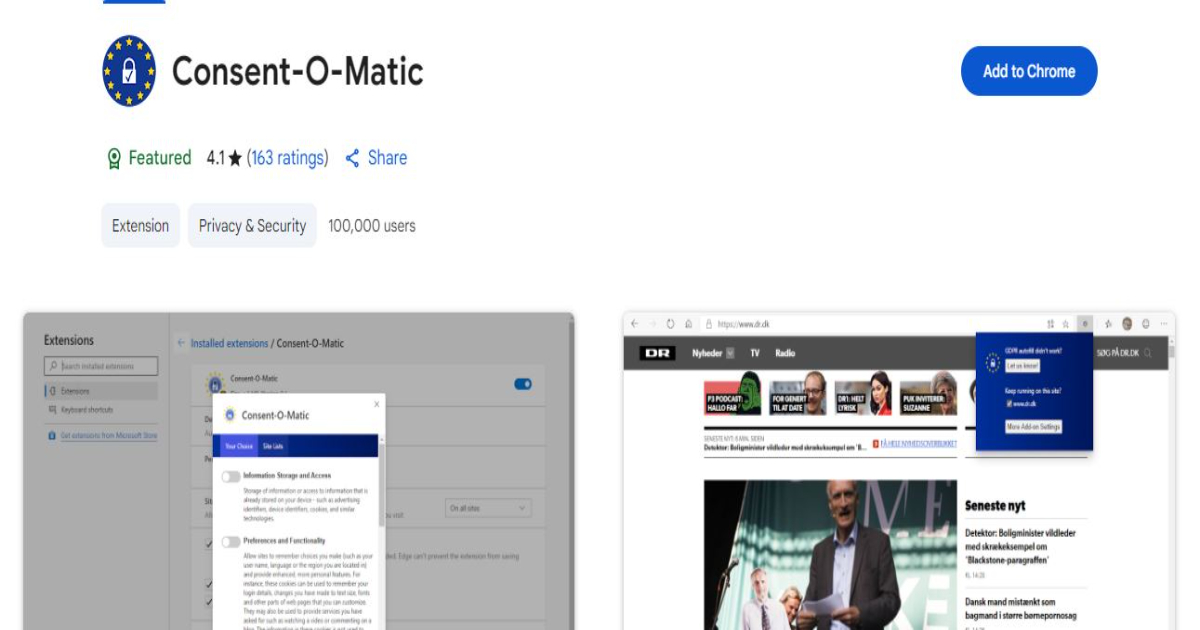1200x630 pixels.
Task: Open the 163 ratings link
Action: (288, 158)
